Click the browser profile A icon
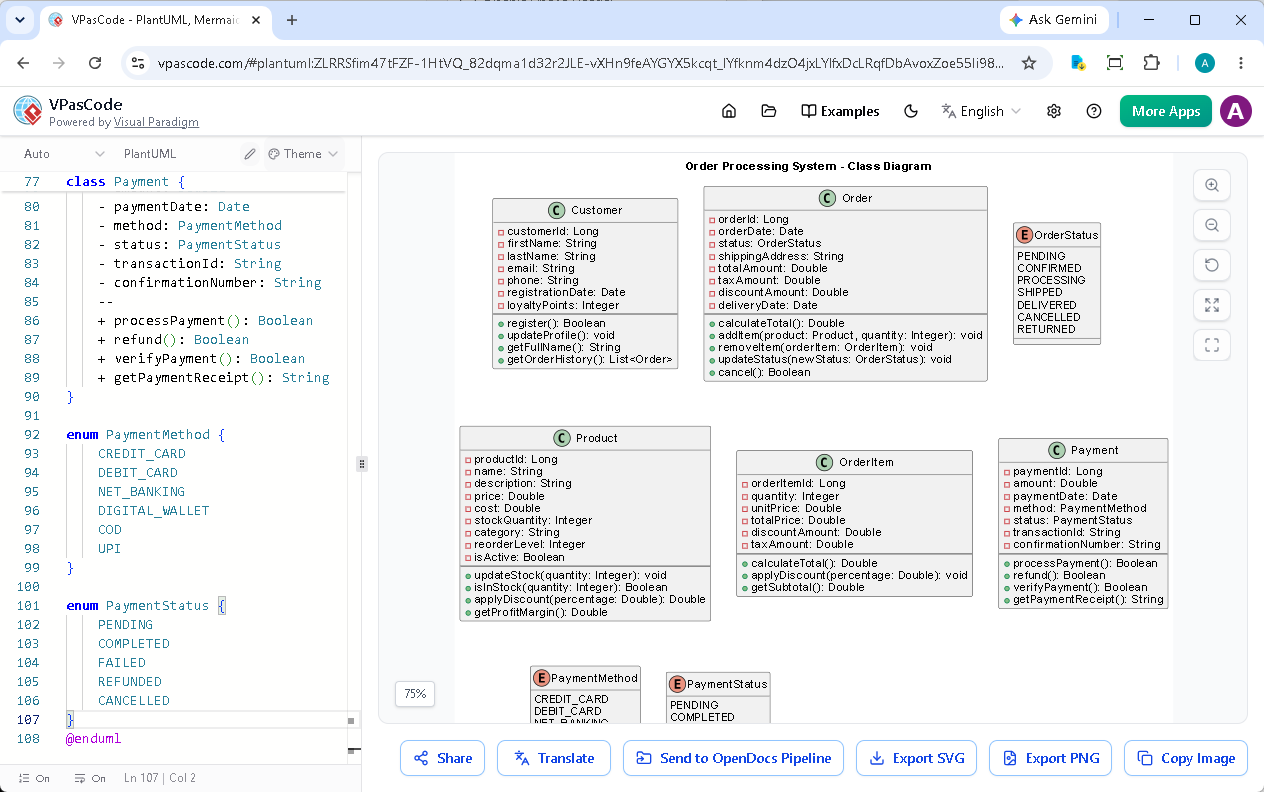 coord(1205,63)
